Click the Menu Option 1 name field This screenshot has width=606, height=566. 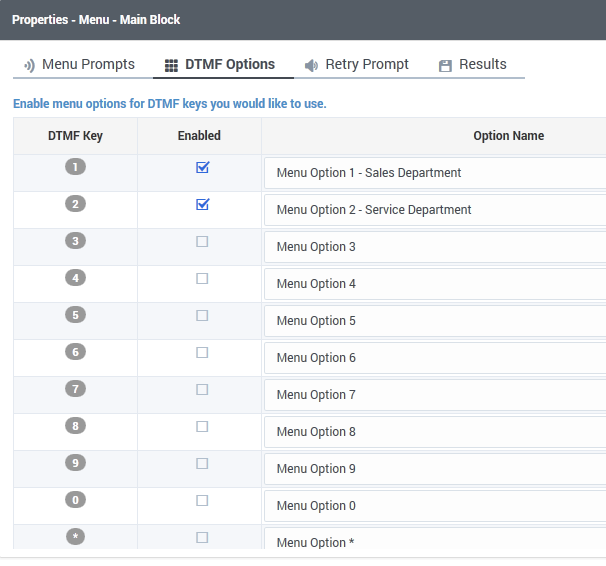(x=435, y=173)
